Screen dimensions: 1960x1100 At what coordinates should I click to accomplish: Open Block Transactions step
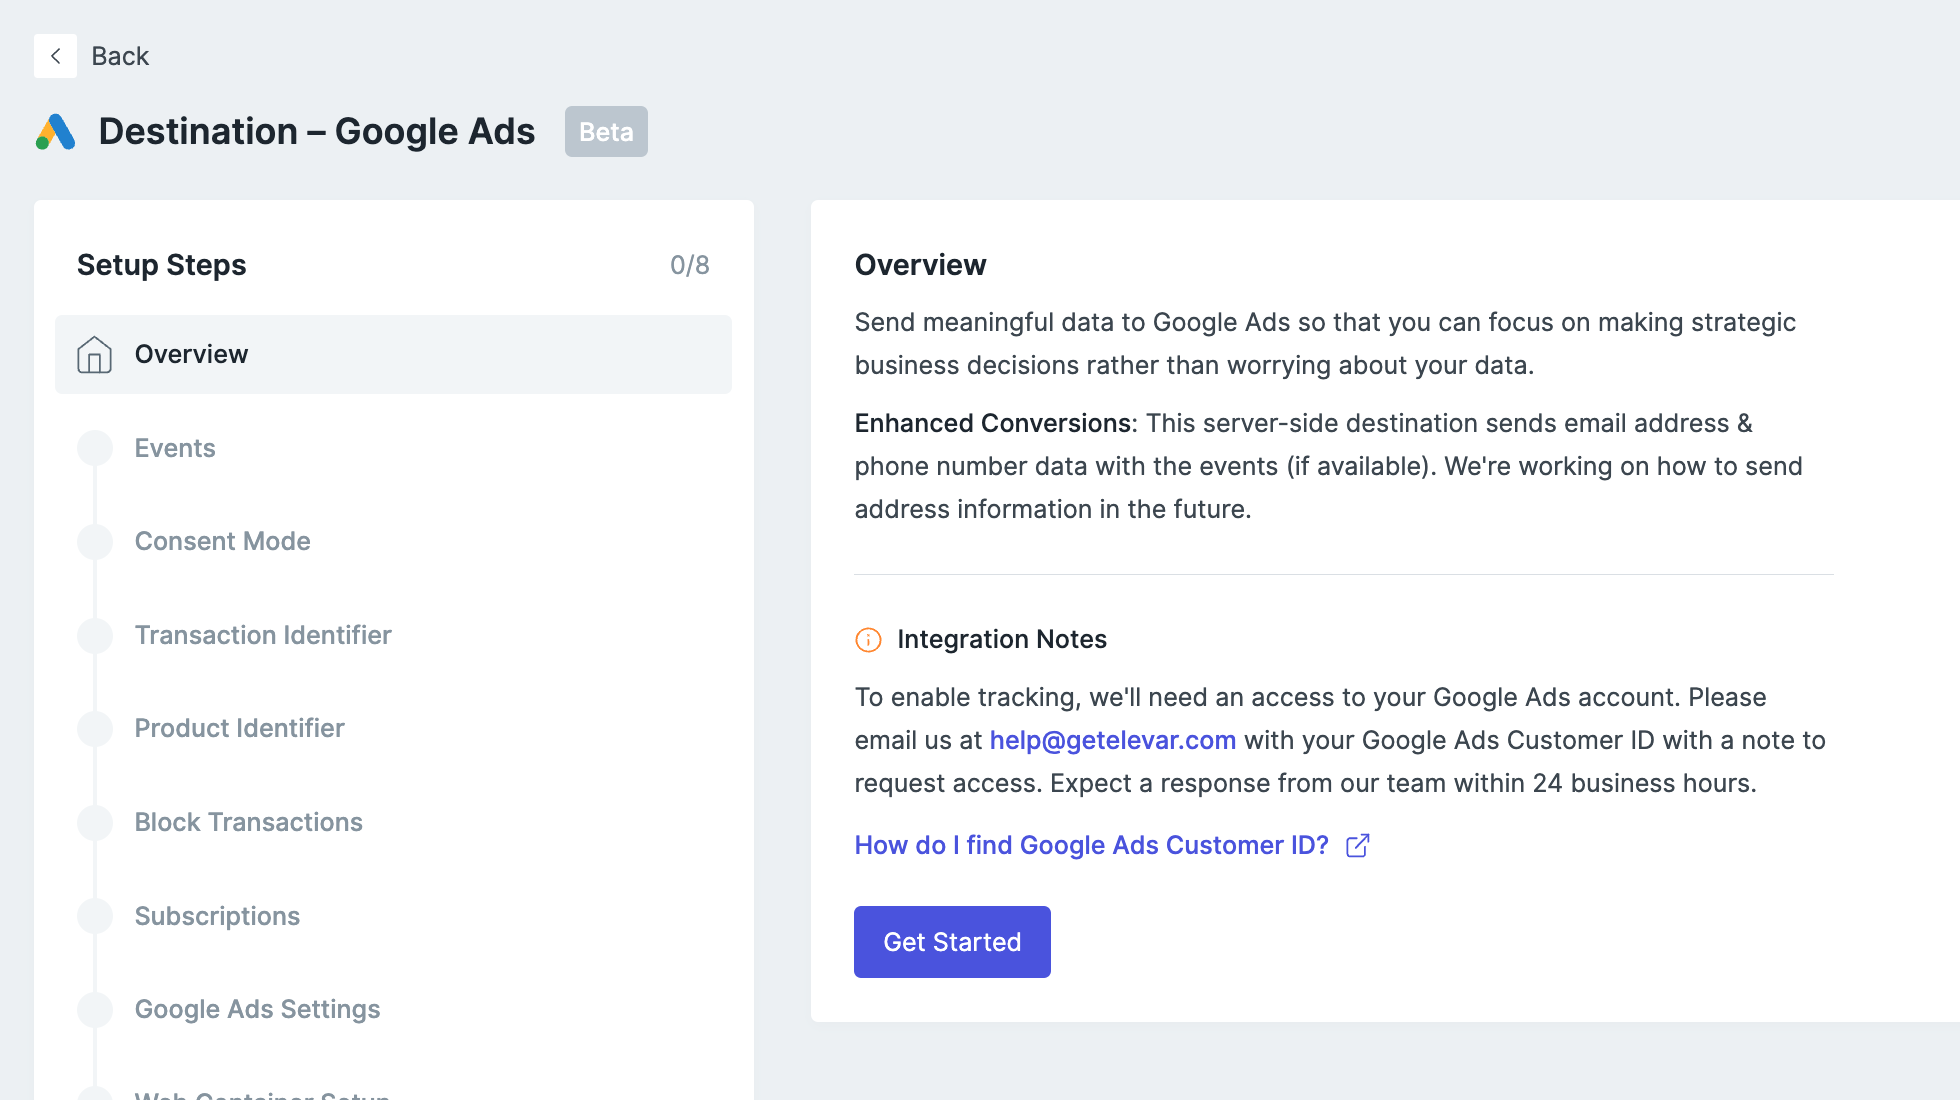[248, 822]
